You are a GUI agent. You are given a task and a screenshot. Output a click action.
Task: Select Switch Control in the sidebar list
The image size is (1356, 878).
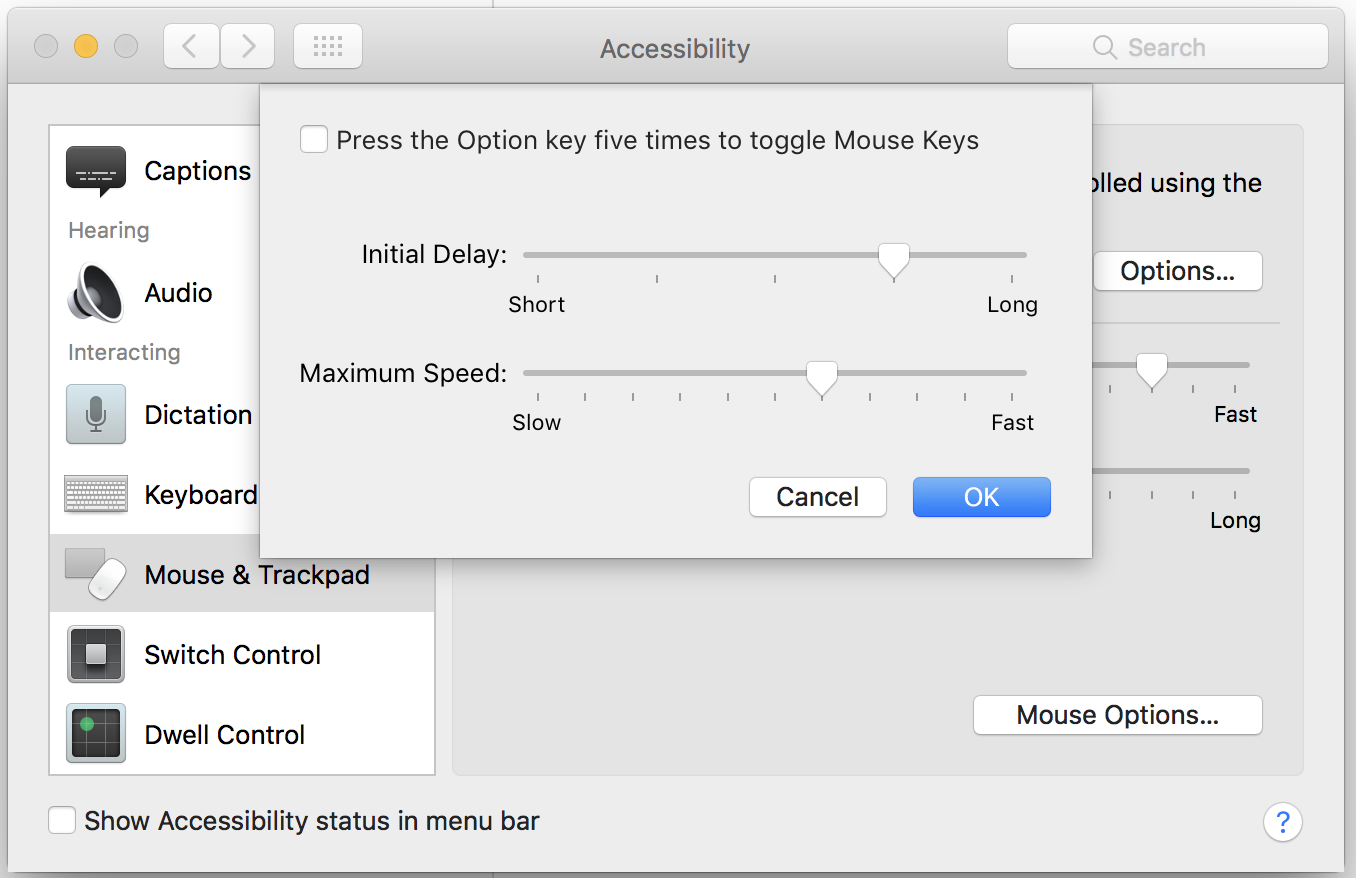point(232,655)
